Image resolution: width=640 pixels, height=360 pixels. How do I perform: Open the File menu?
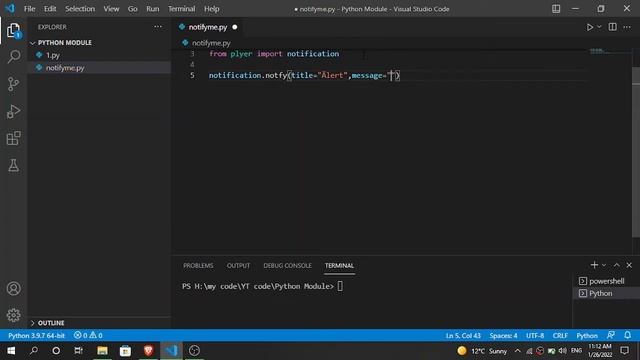click(x=29, y=9)
